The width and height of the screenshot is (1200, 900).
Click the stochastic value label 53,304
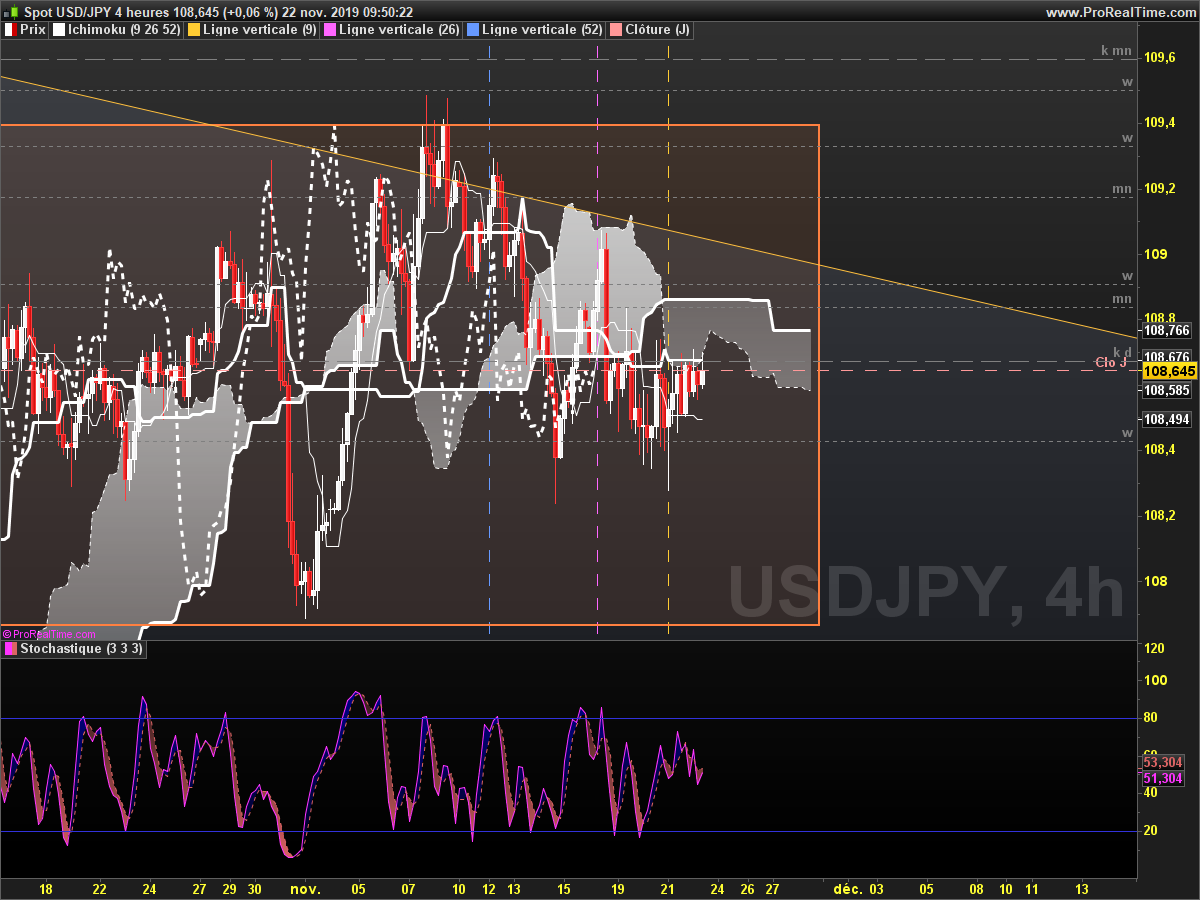[1163, 762]
